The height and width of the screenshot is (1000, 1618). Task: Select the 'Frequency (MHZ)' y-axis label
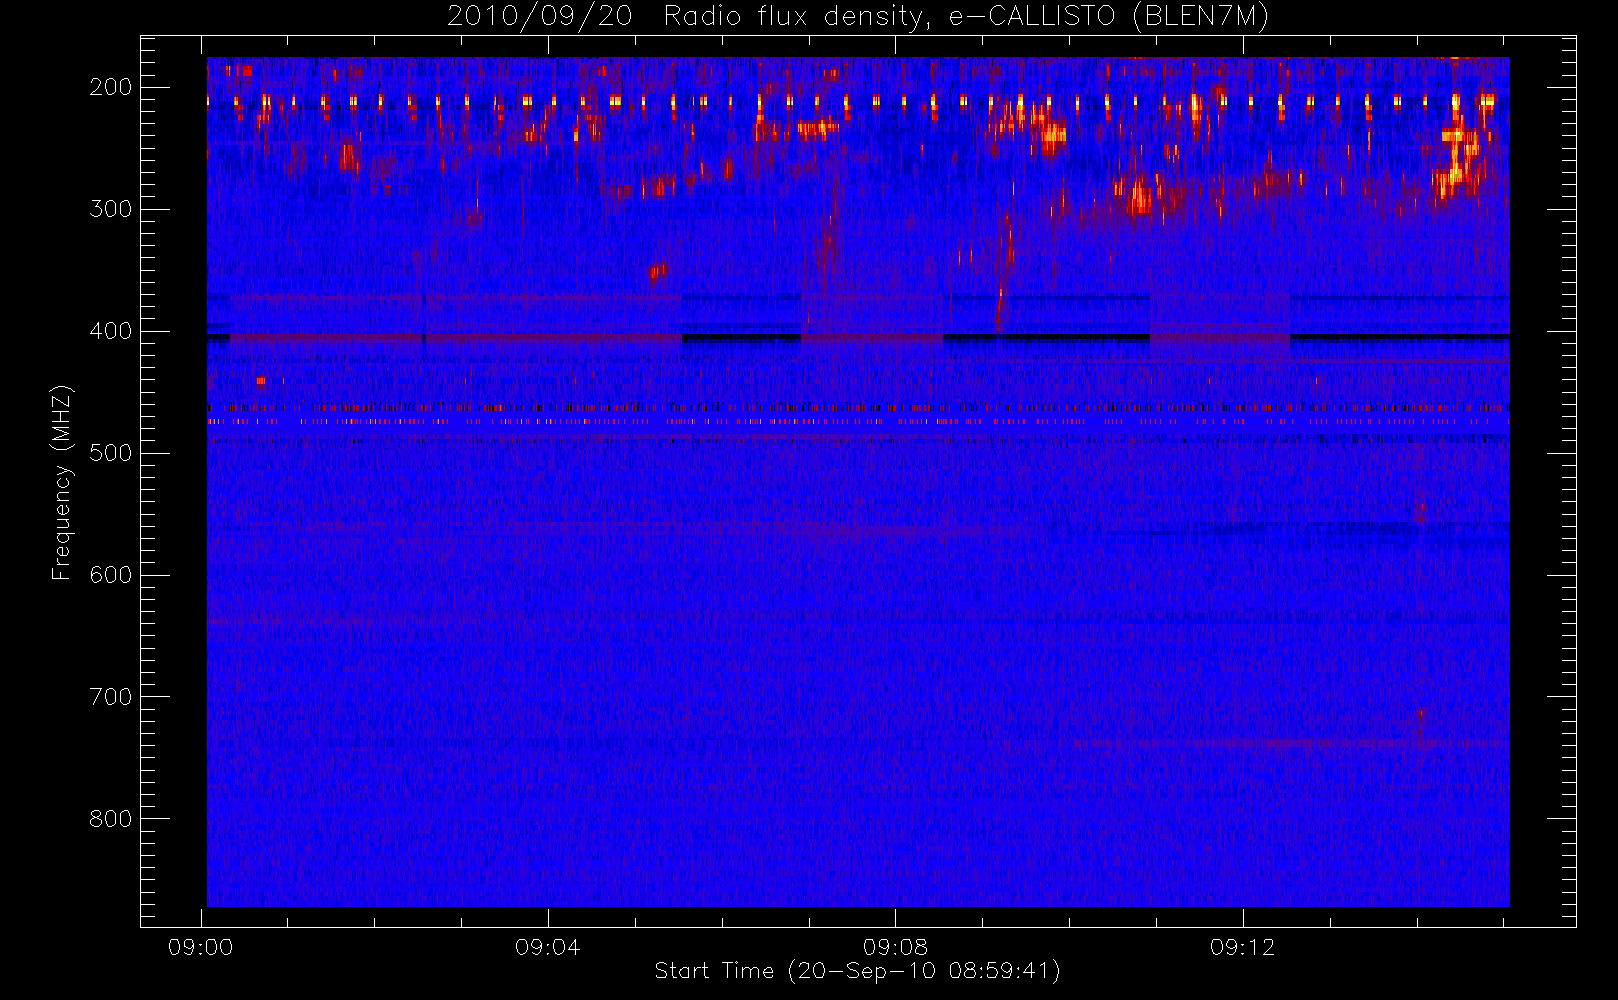pos(62,482)
